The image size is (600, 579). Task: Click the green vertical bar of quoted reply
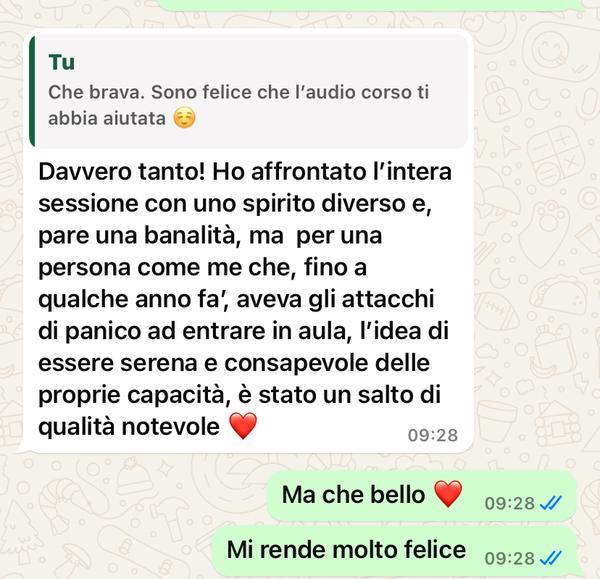32,91
